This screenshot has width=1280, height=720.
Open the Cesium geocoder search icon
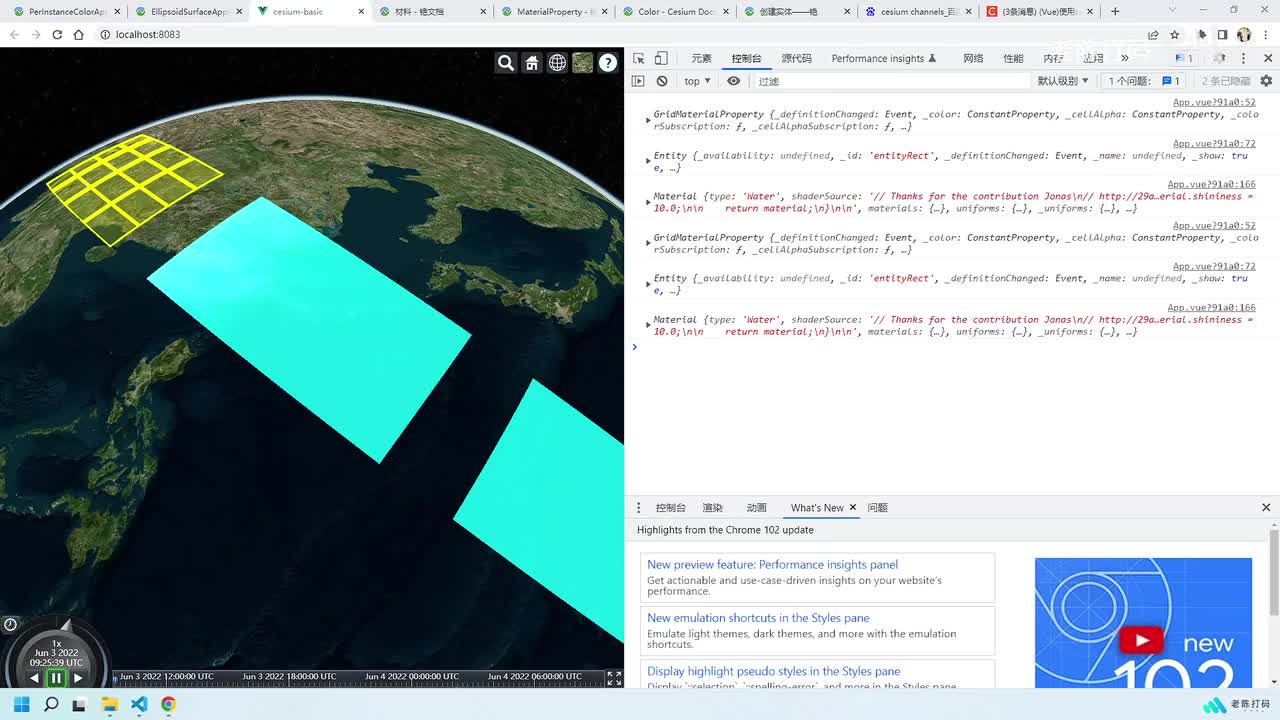pos(506,63)
